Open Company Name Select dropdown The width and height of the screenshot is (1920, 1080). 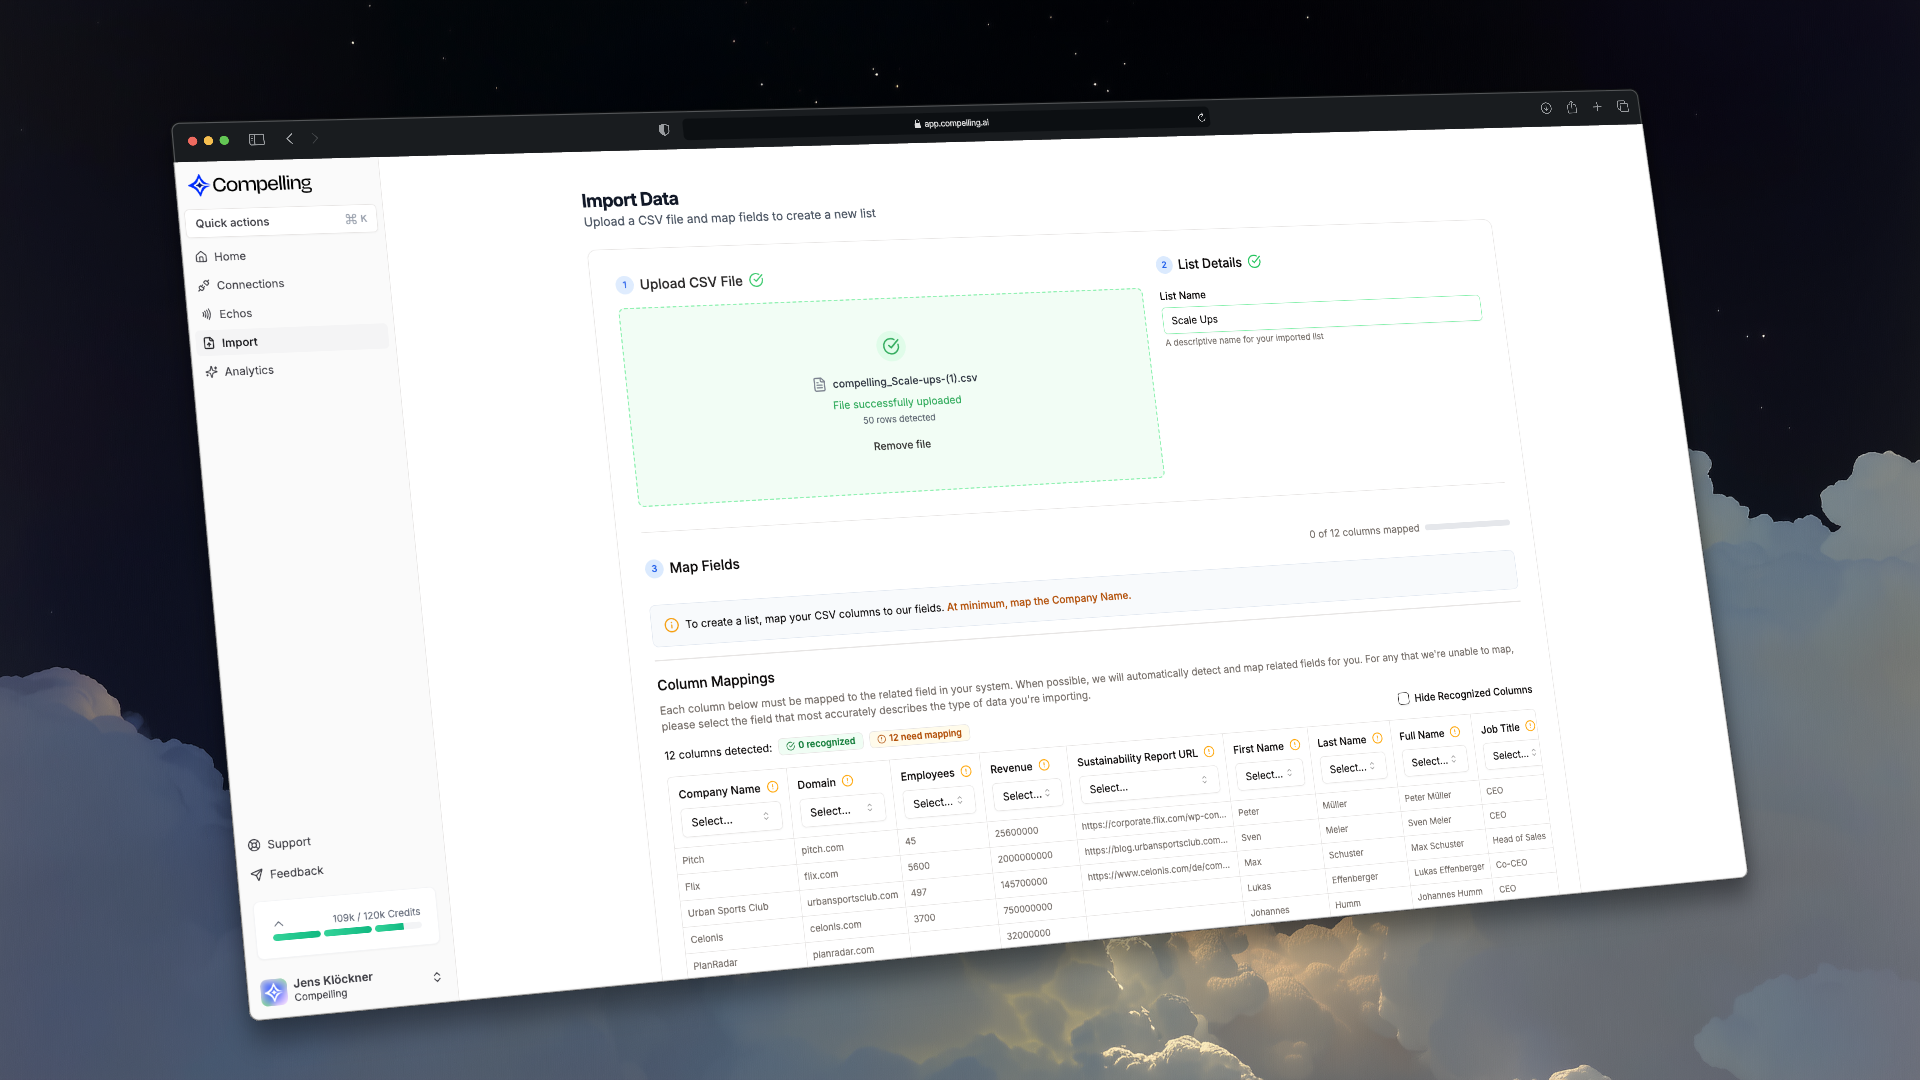coord(729,819)
